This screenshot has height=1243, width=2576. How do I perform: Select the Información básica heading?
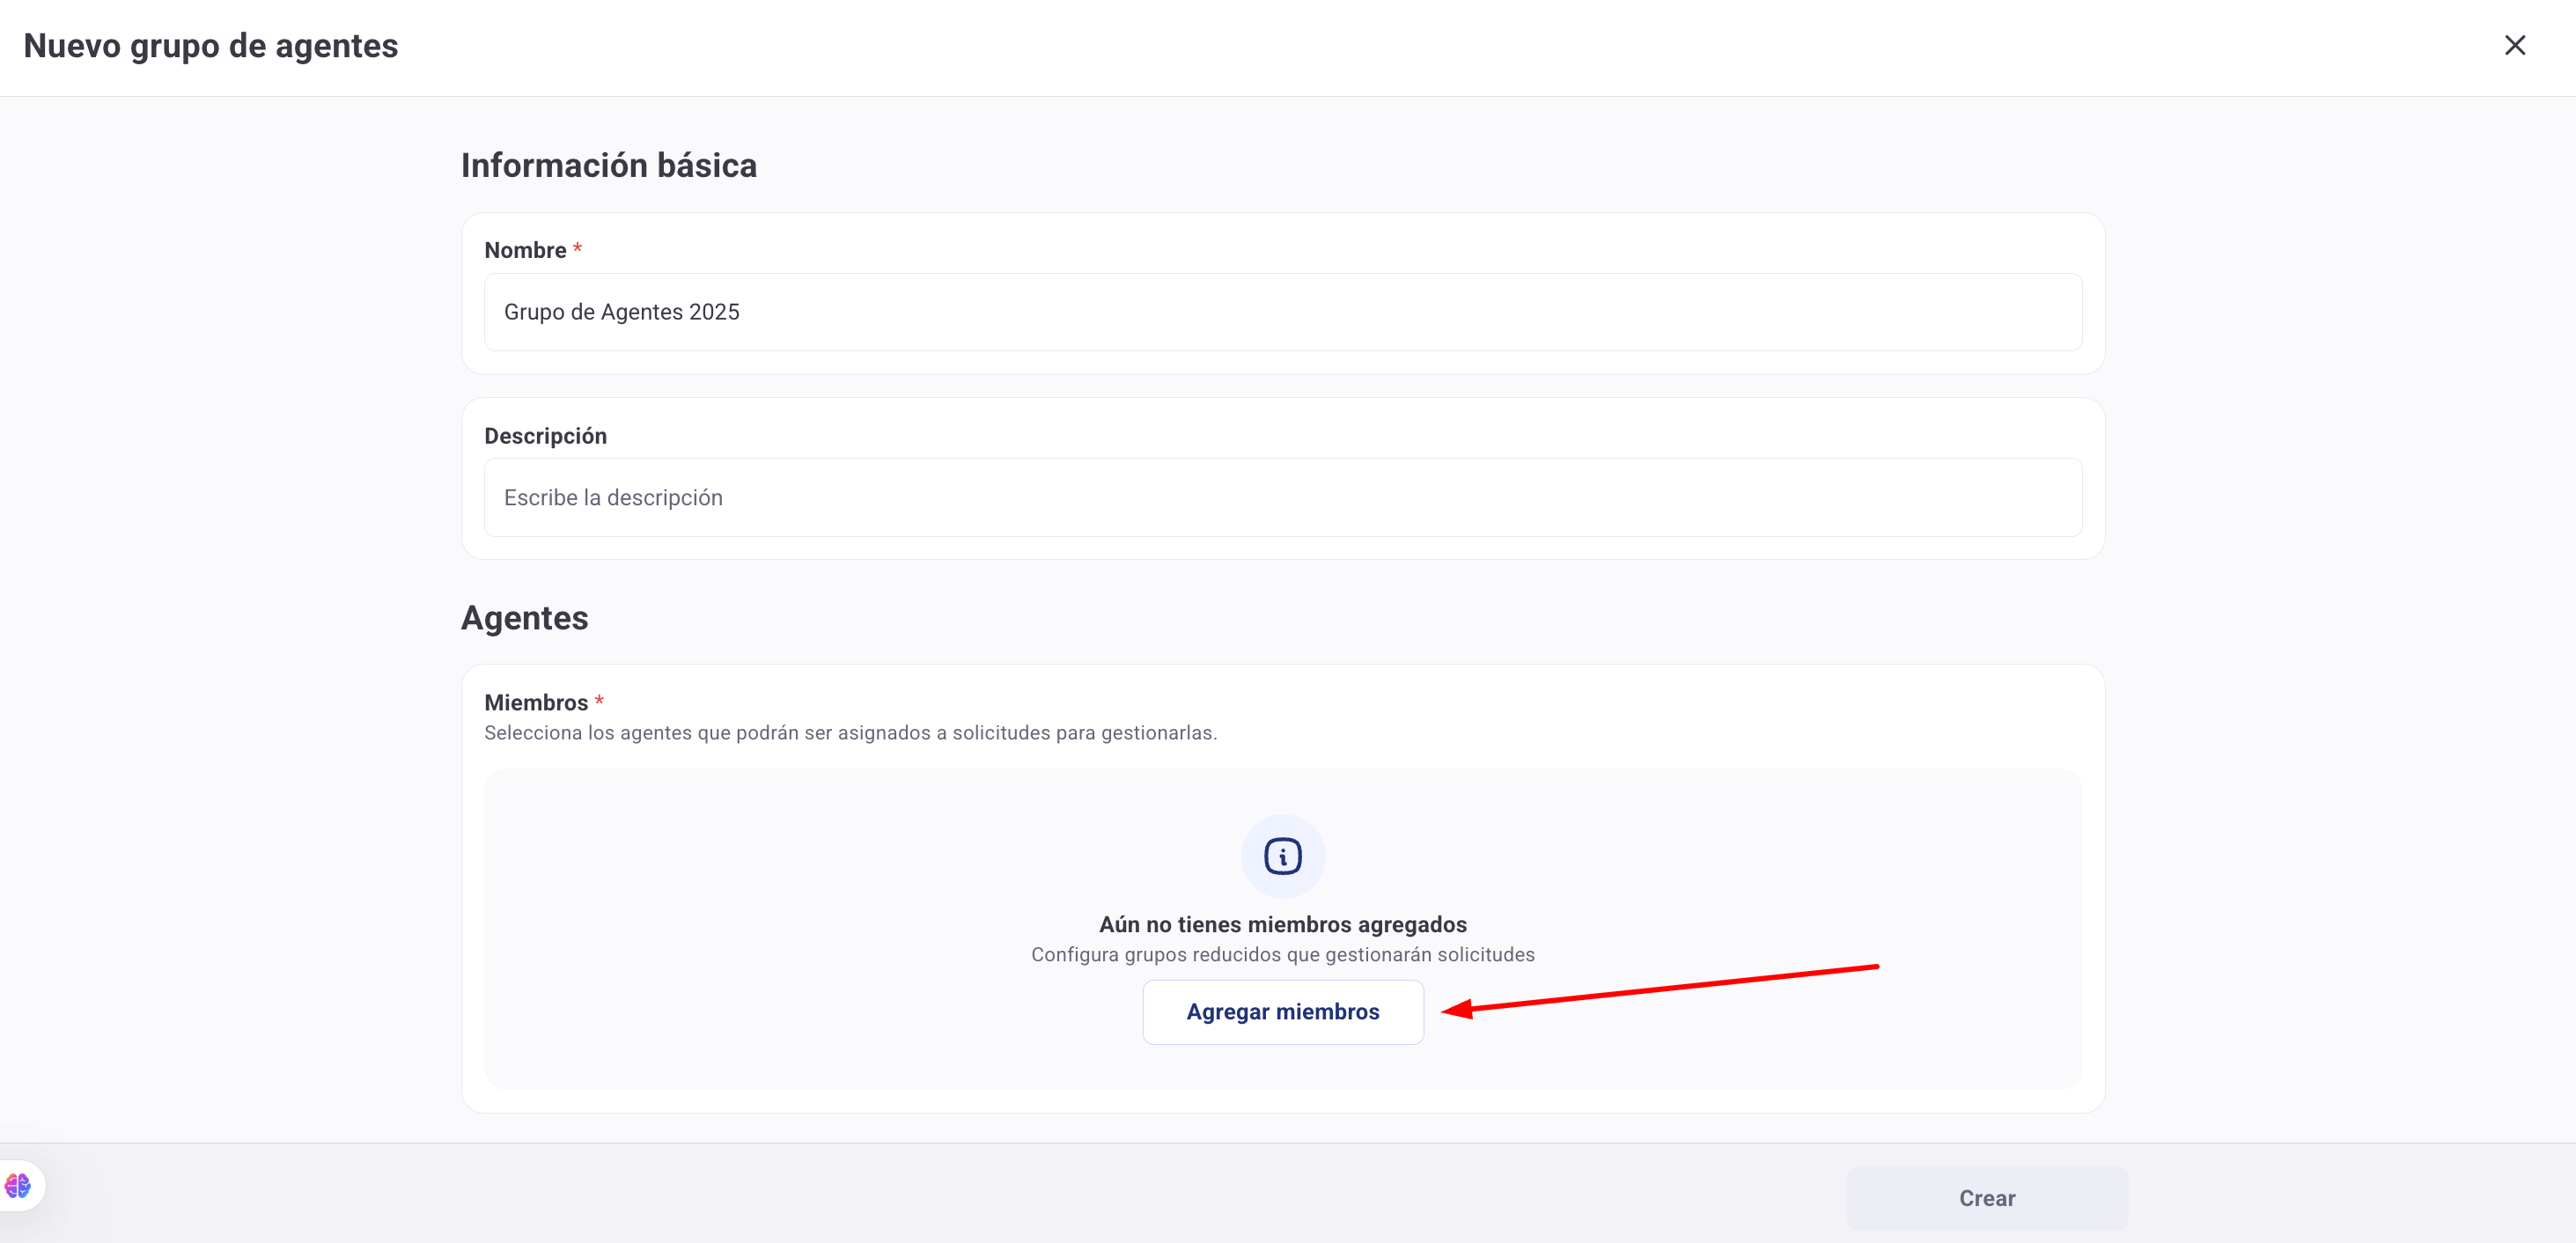coord(609,165)
